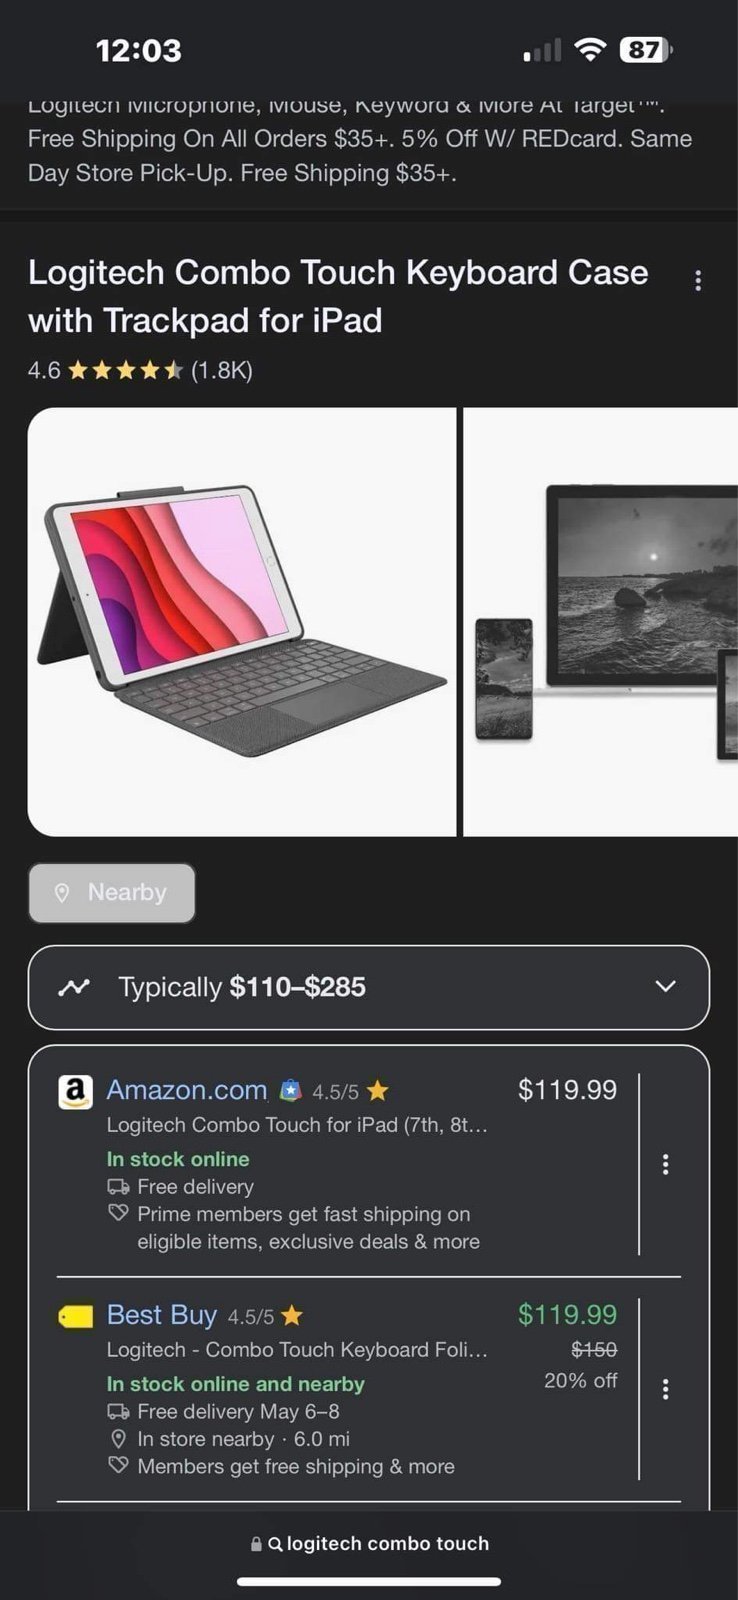The height and width of the screenshot is (1600, 738).
Task: Tap the logitech combo touch address bar
Action: [369, 1544]
